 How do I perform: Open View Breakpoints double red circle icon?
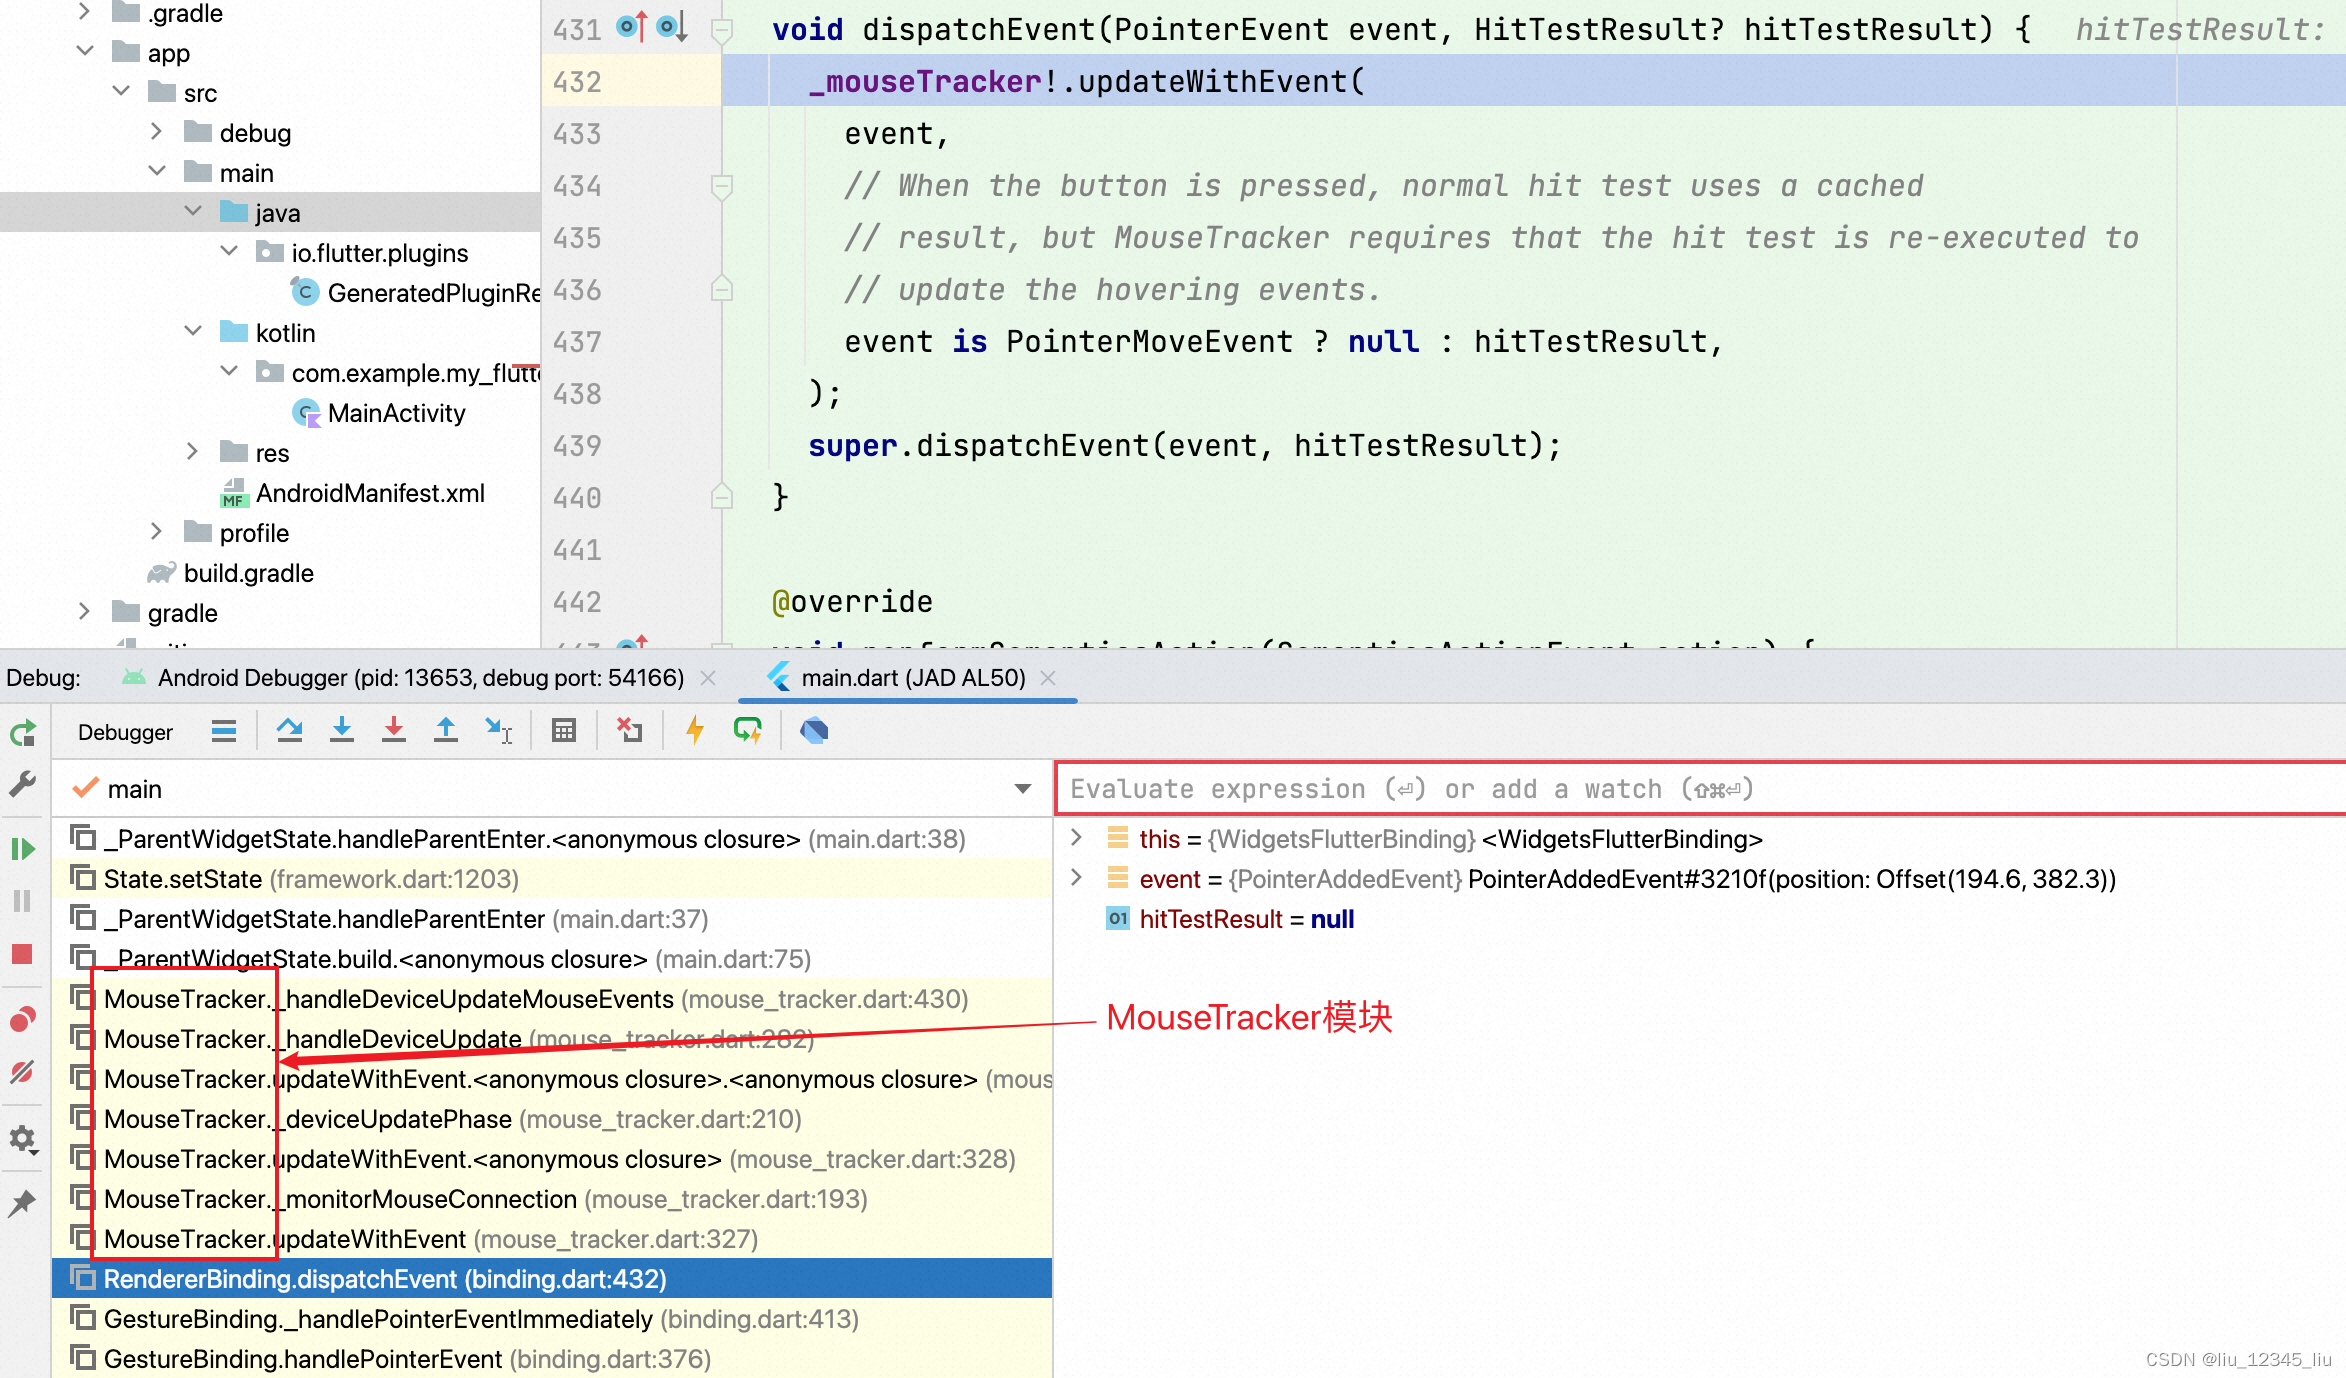point(22,1019)
